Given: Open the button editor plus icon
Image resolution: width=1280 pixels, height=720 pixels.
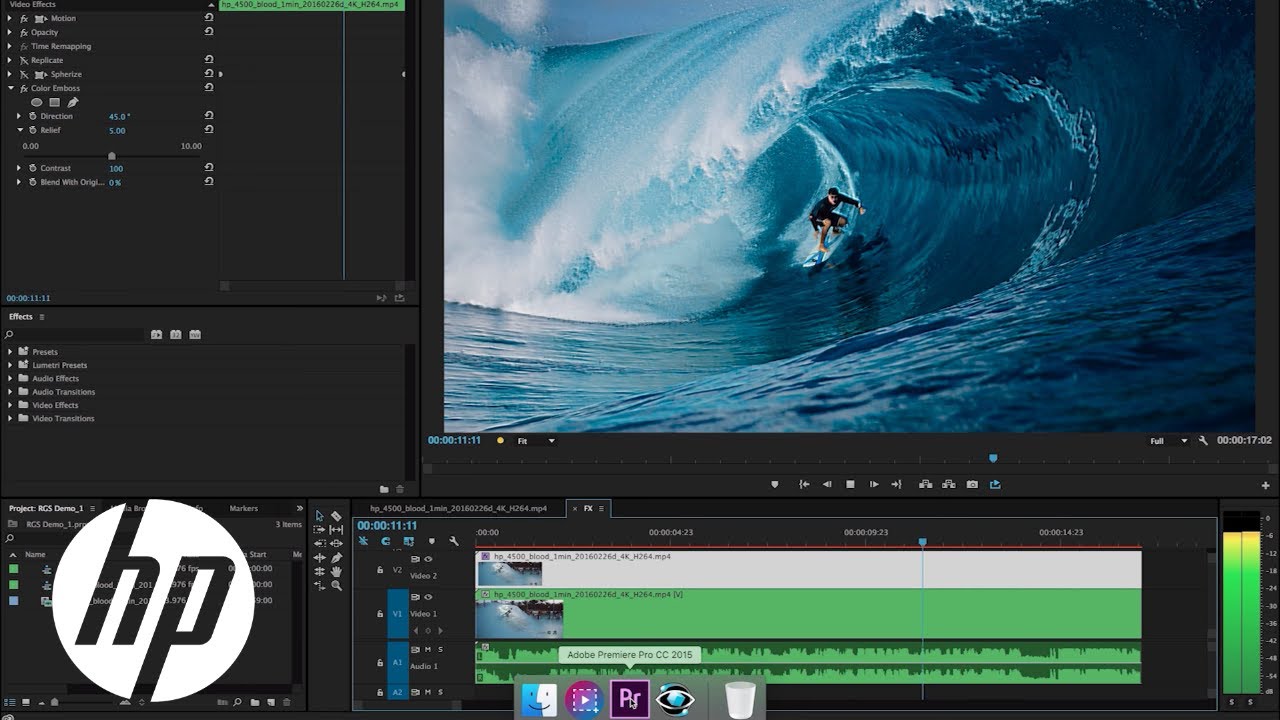Looking at the screenshot, I should (1265, 485).
